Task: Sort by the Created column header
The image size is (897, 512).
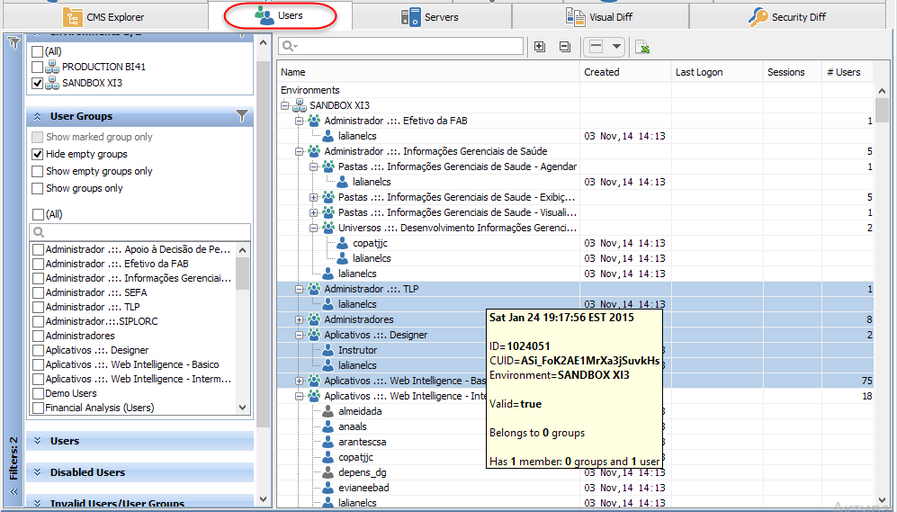Action: pos(625,72)
